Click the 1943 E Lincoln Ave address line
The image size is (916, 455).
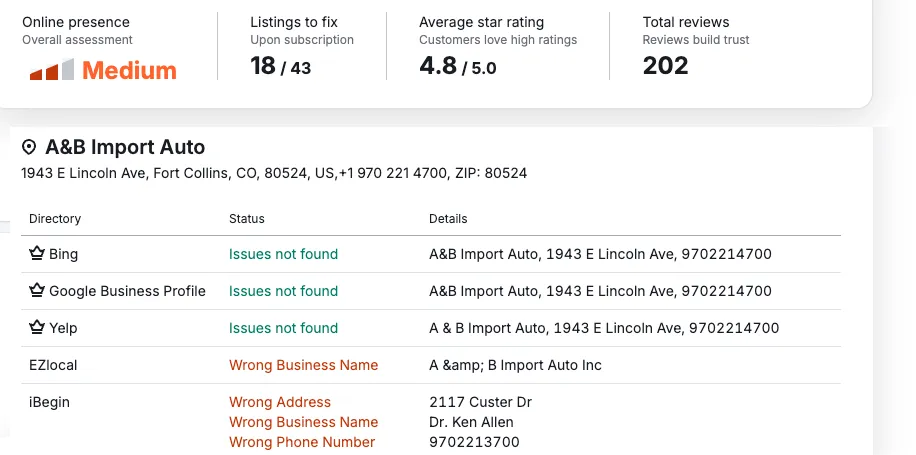pyautogui.click(x=273, y=173)
